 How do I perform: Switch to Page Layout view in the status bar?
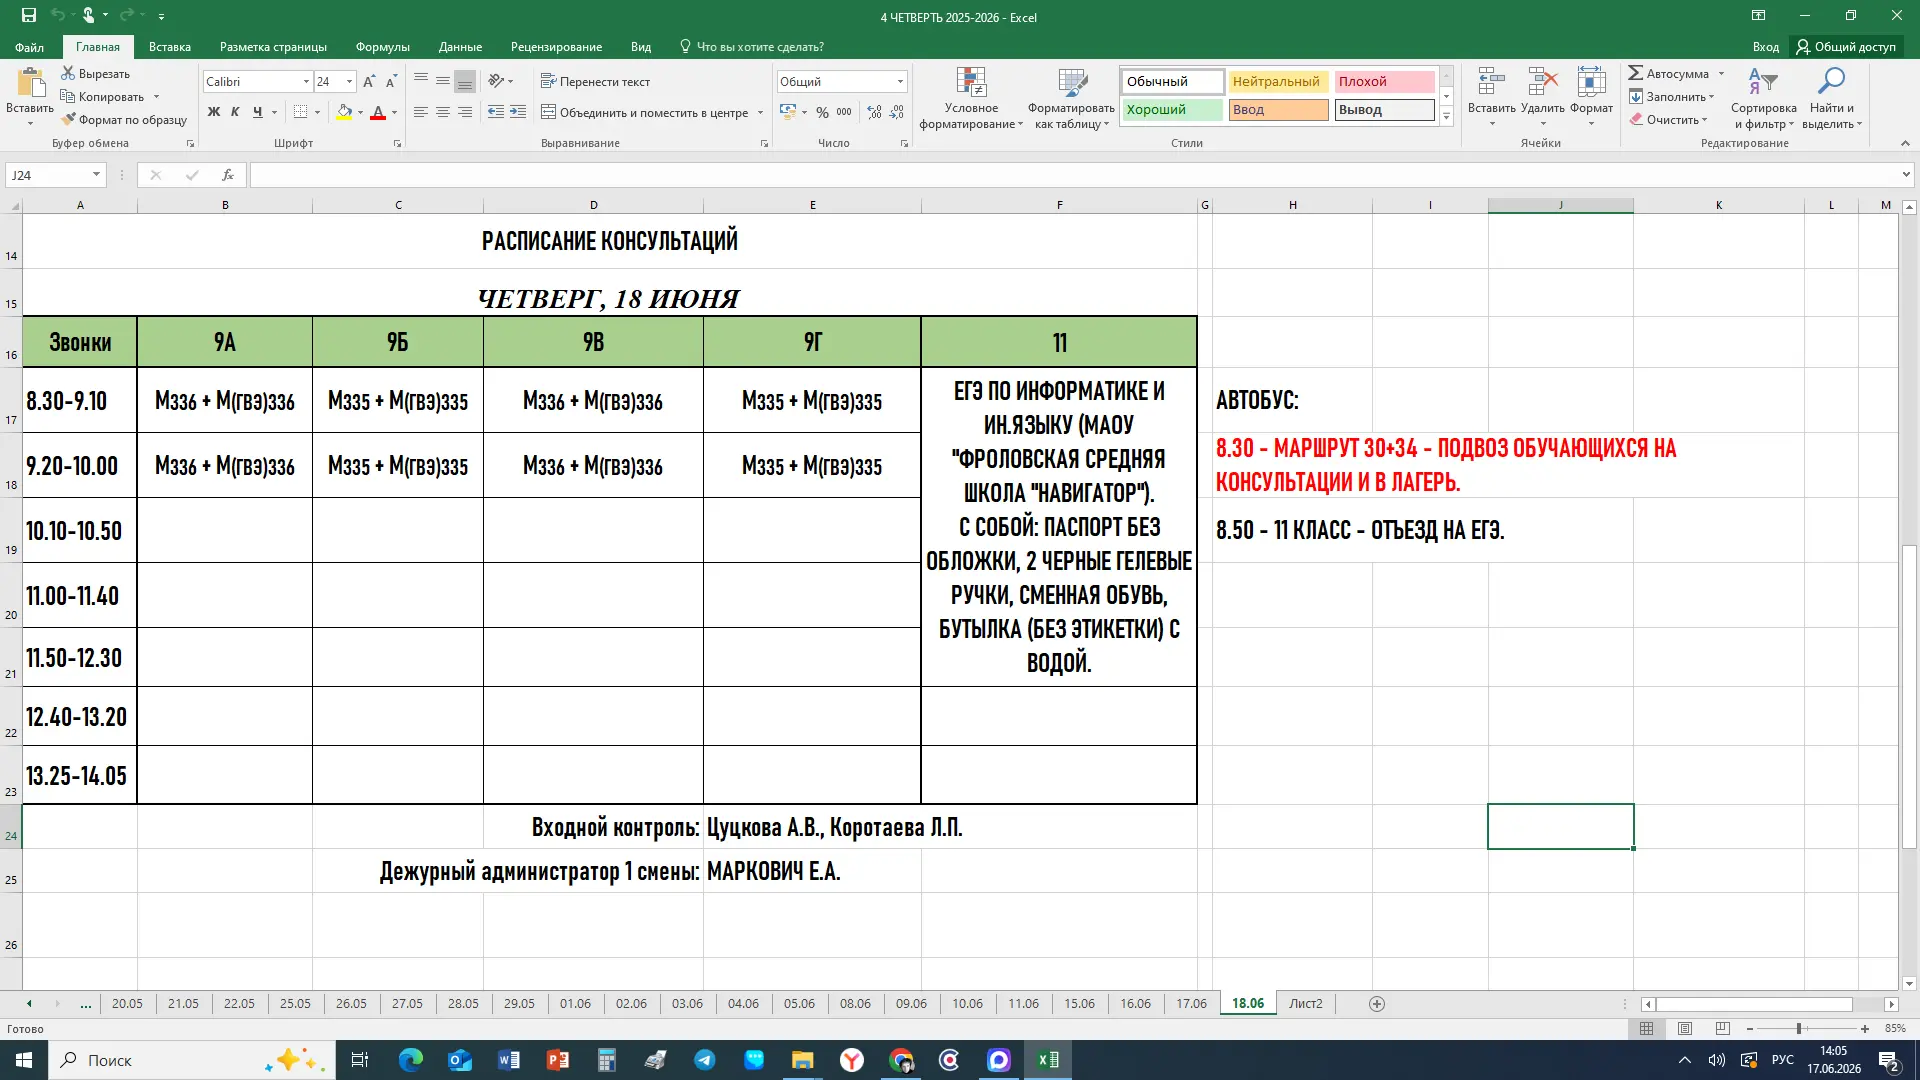[x=1685, y=1029]
